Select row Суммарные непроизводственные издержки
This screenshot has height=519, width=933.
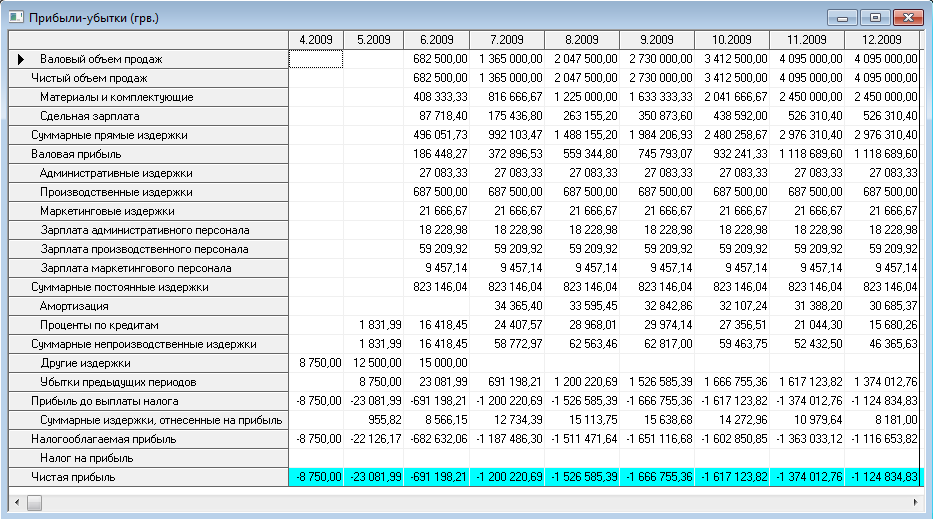149,345
